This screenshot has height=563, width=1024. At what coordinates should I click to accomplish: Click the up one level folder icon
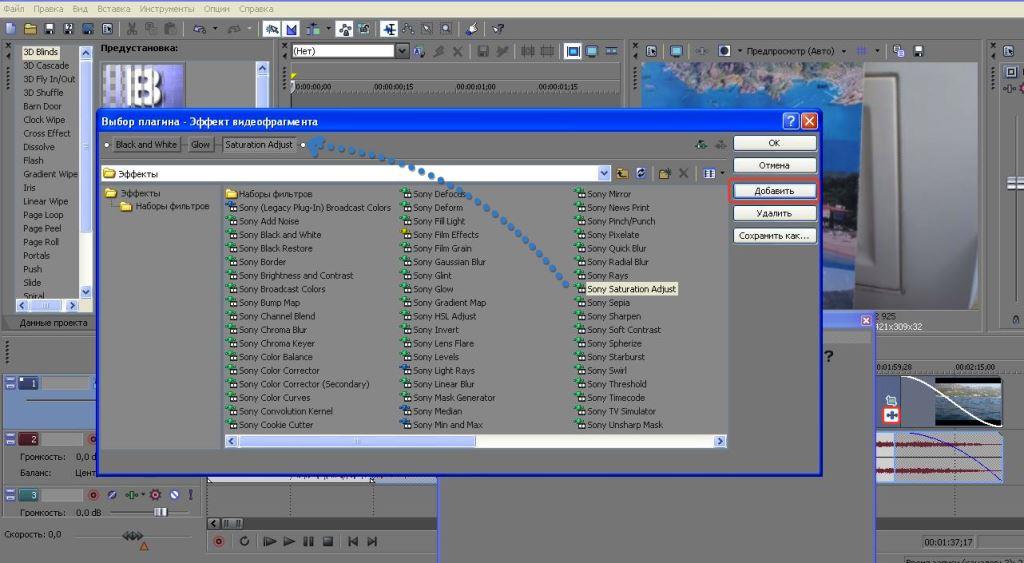(623, 174)
